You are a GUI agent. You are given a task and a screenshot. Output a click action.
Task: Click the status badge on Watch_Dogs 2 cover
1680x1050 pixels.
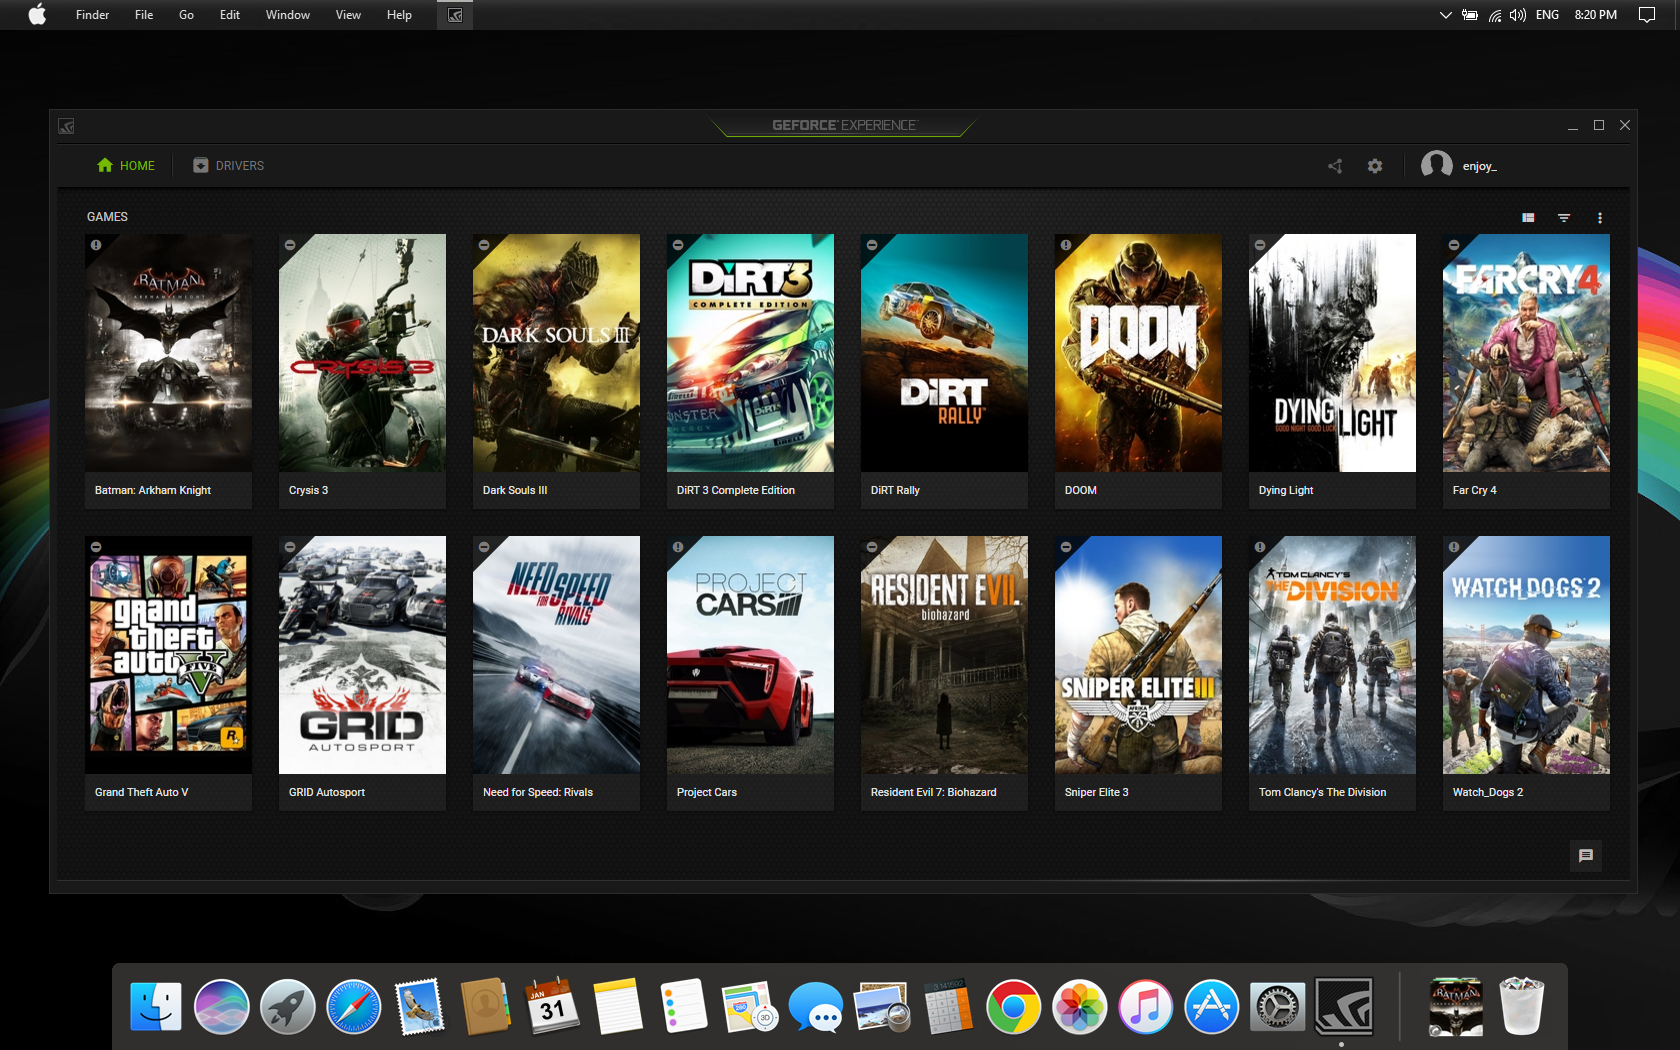[1454, 547]
